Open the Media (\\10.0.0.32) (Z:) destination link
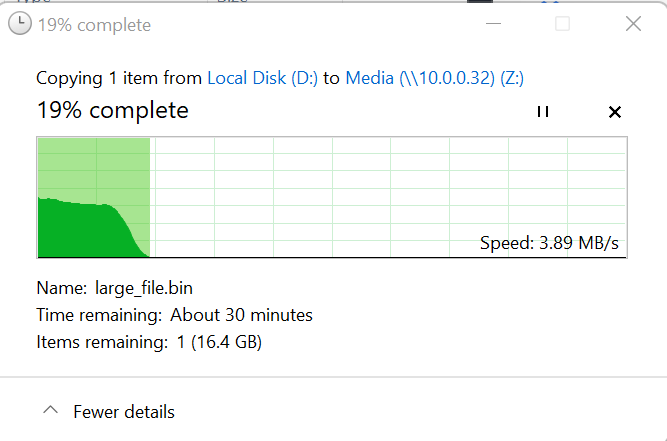Image resolution: width=667 pixels, height=441 pixels. point(434,78)
